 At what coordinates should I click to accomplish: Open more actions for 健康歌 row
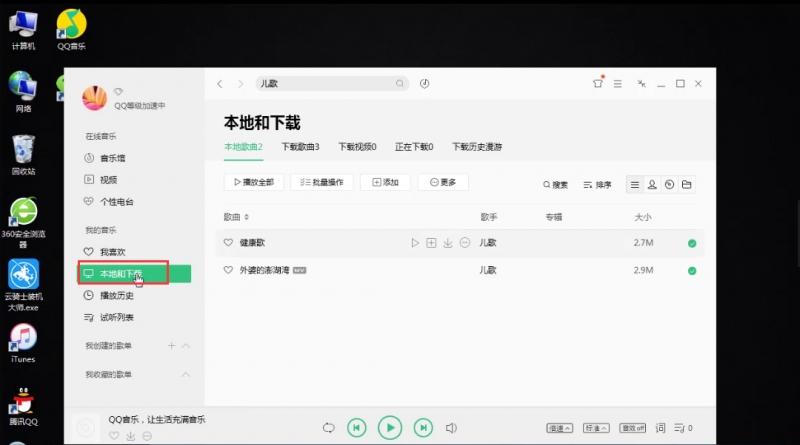coord(464,243)
